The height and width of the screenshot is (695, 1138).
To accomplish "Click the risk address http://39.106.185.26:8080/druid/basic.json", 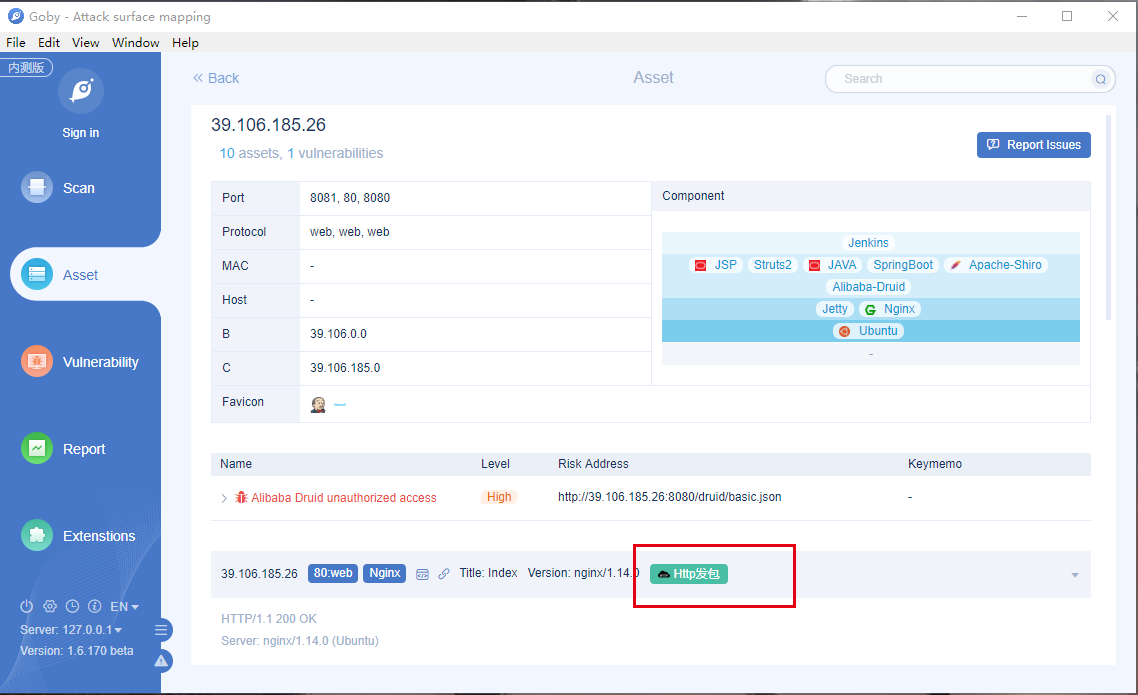I will click(x=670, y=497).
